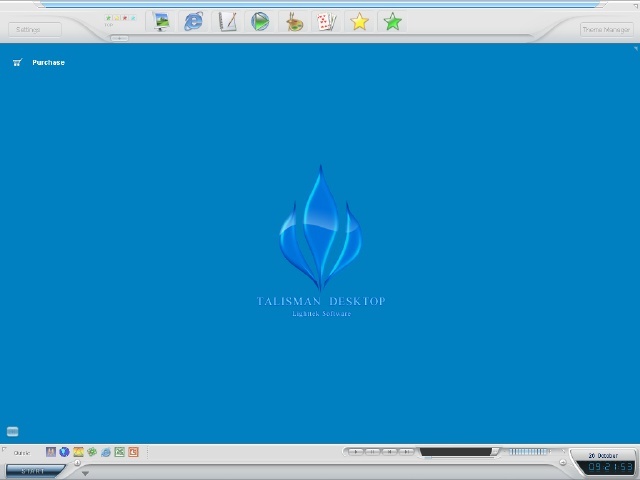This screenshot has width=640, height=480.
Task: Open the playing cards game icon
Action: click(x=327, y=22)
